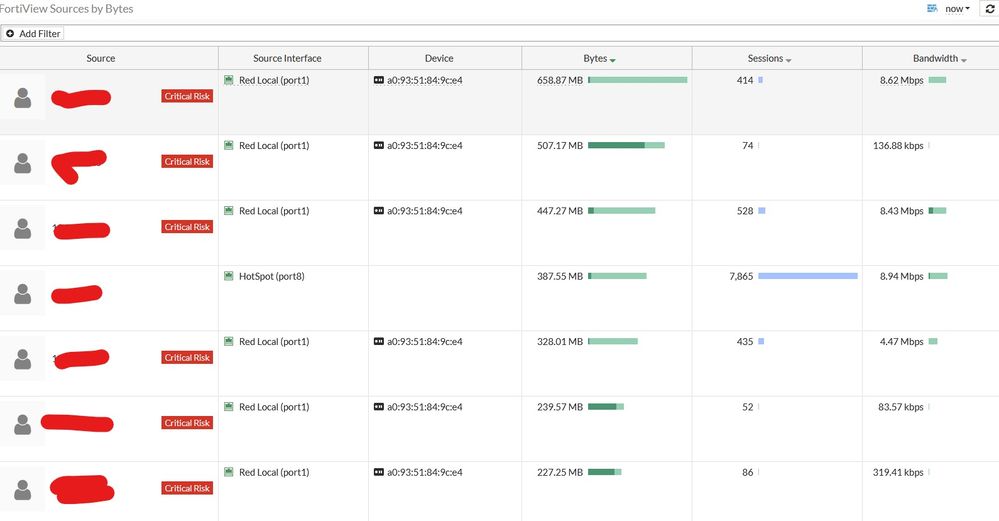999x521 pixels.
Task: Click Critical Risk badge in 658.87 MB row
Action: point(187,96)
